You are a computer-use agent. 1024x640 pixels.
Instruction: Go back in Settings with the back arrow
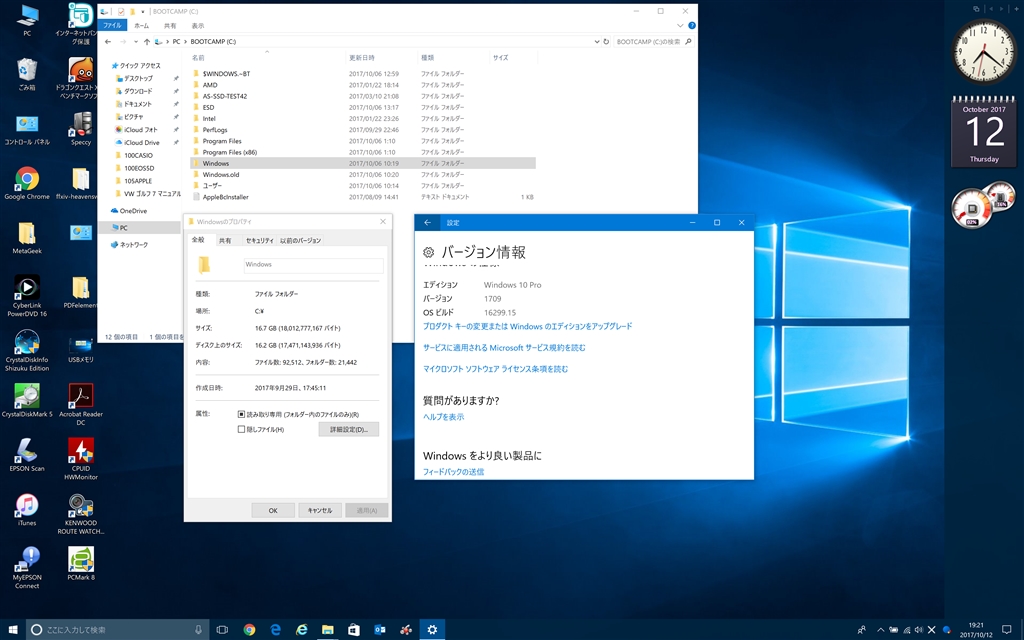(428, 223)
